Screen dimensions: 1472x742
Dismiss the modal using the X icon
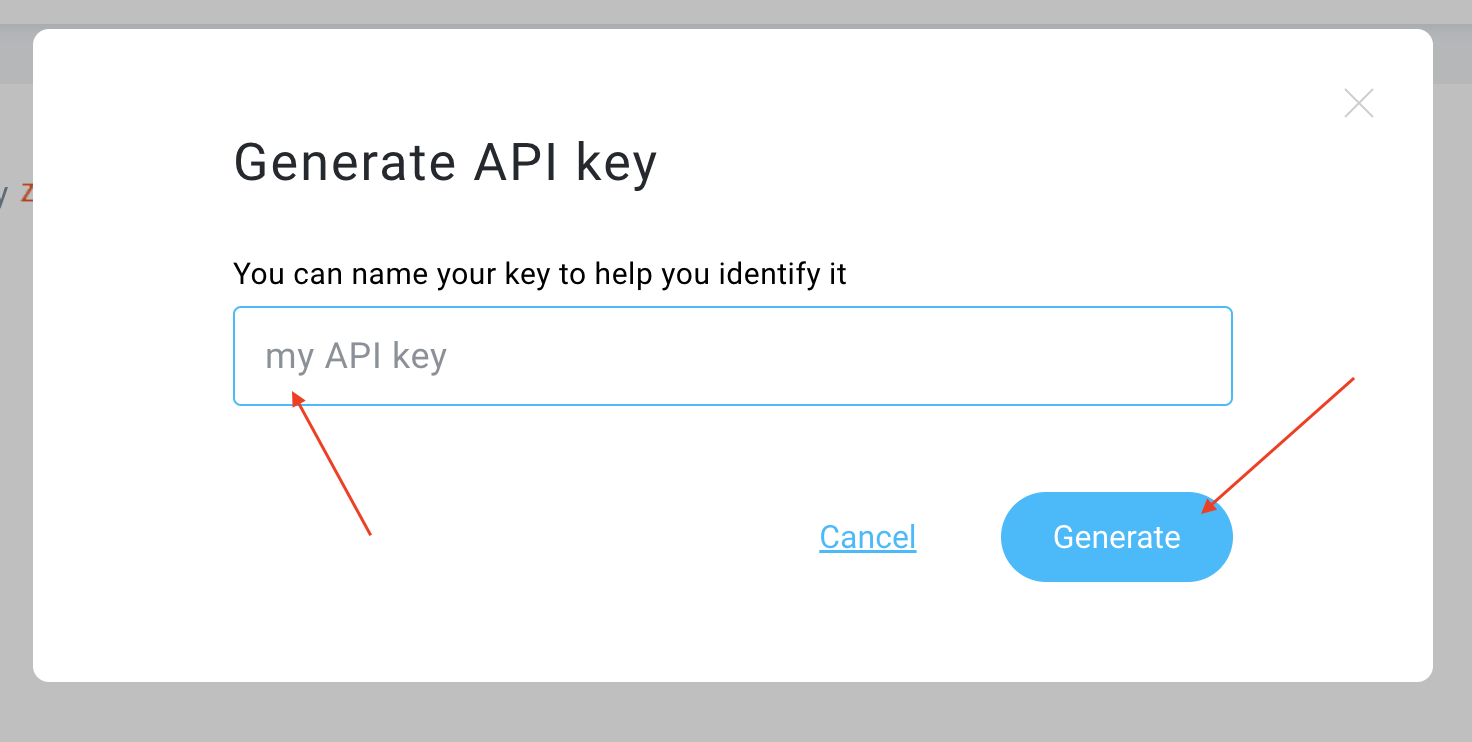coord(1358,103)
